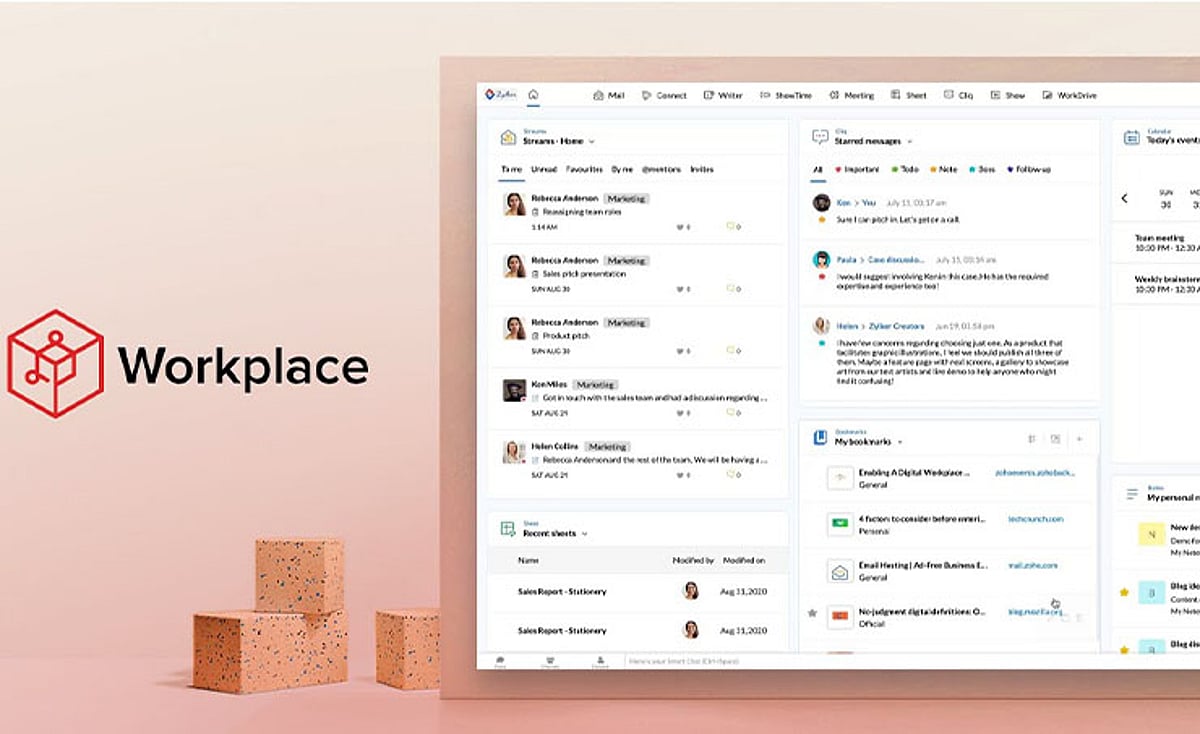Click Modified on column header

(744, 561)
